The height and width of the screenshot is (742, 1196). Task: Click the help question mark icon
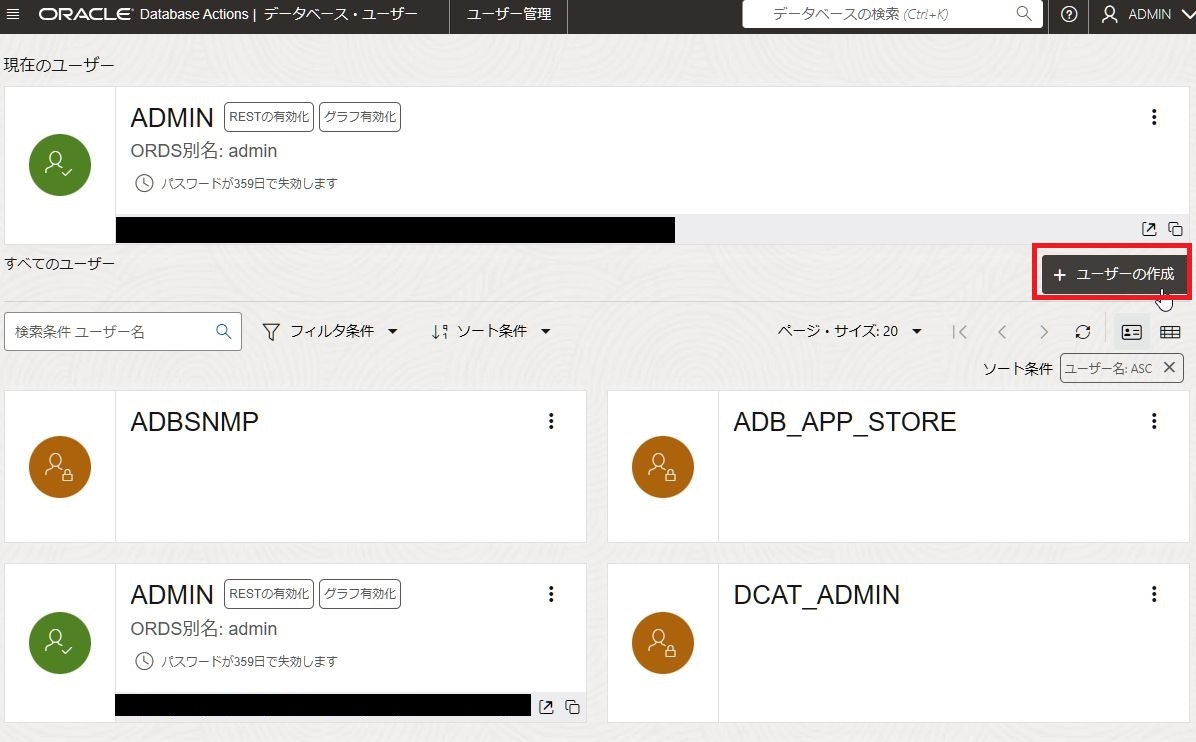point(1069,14)
